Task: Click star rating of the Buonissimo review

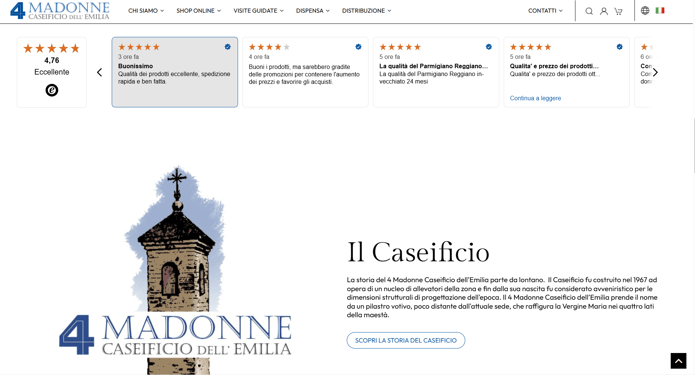Action: 139,47
